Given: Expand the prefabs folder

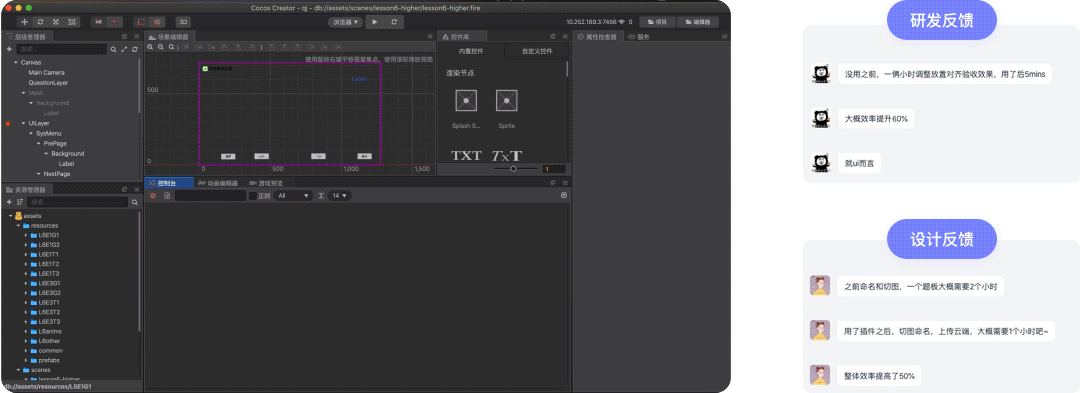Looking at the screenshot, I should coord(26,361).
